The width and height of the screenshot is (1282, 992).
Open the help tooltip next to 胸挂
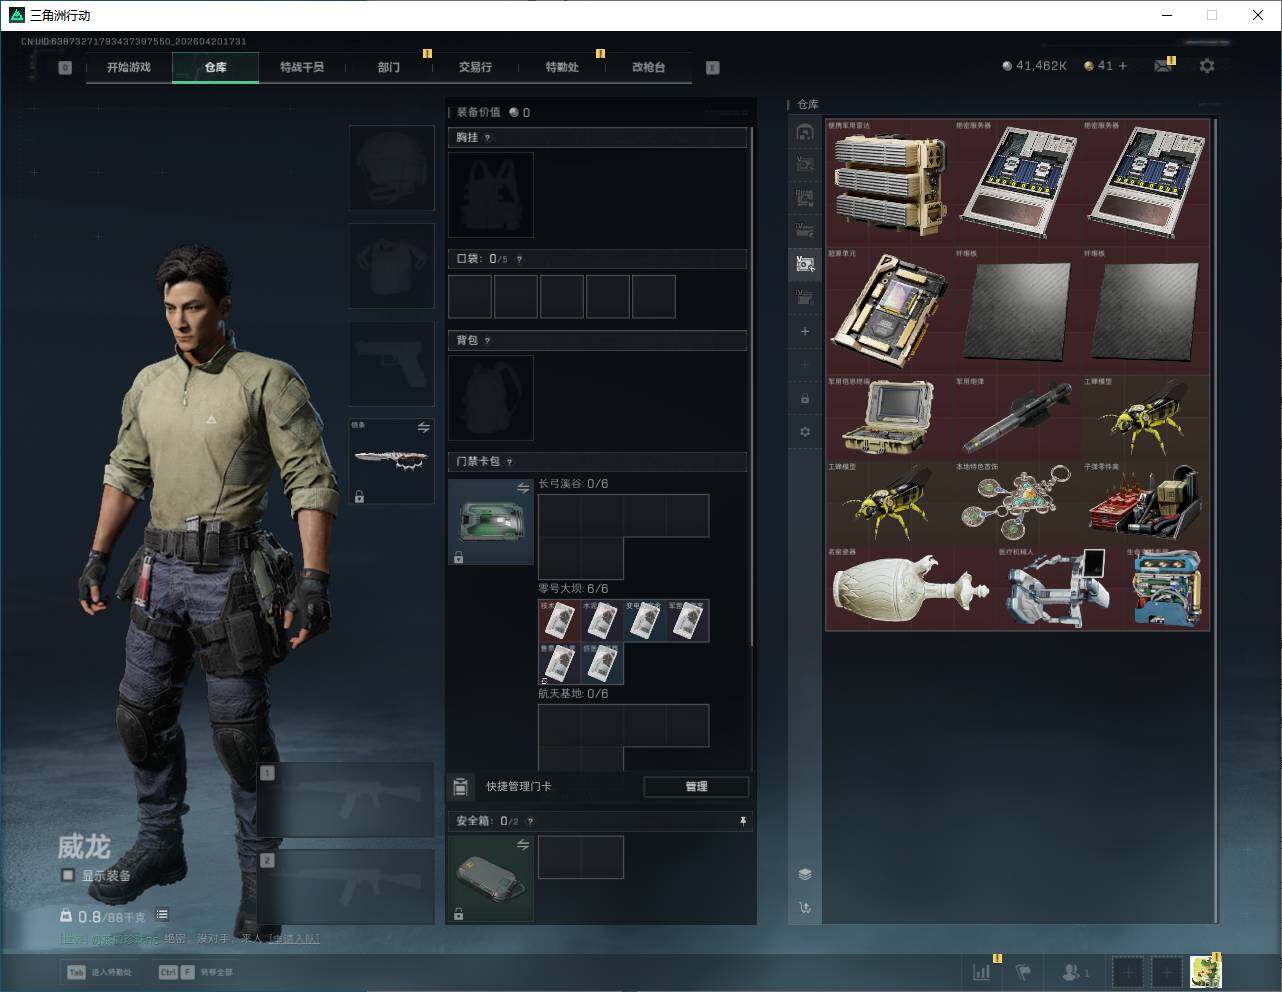488,138
